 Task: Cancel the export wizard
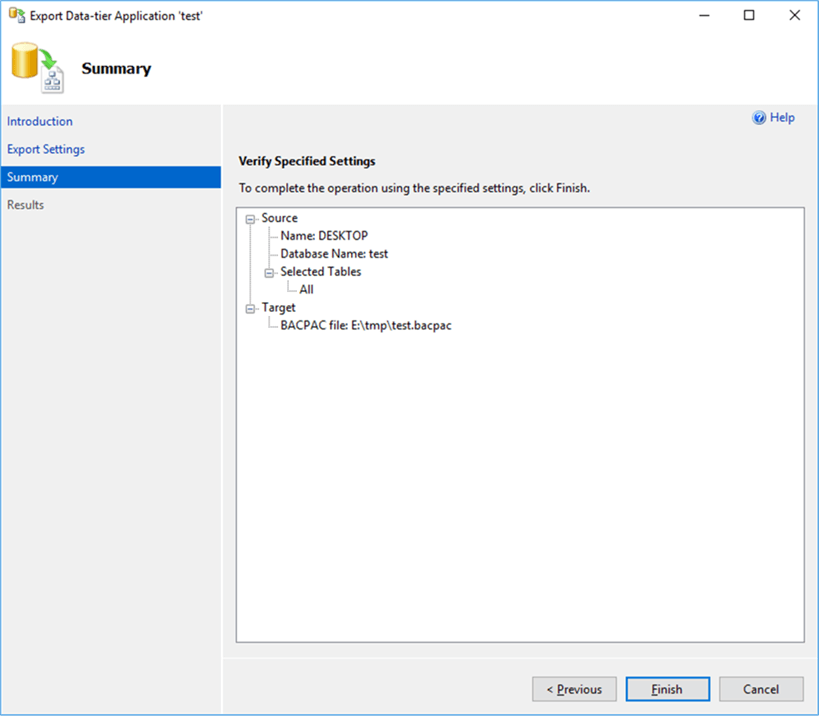point(761,689)
